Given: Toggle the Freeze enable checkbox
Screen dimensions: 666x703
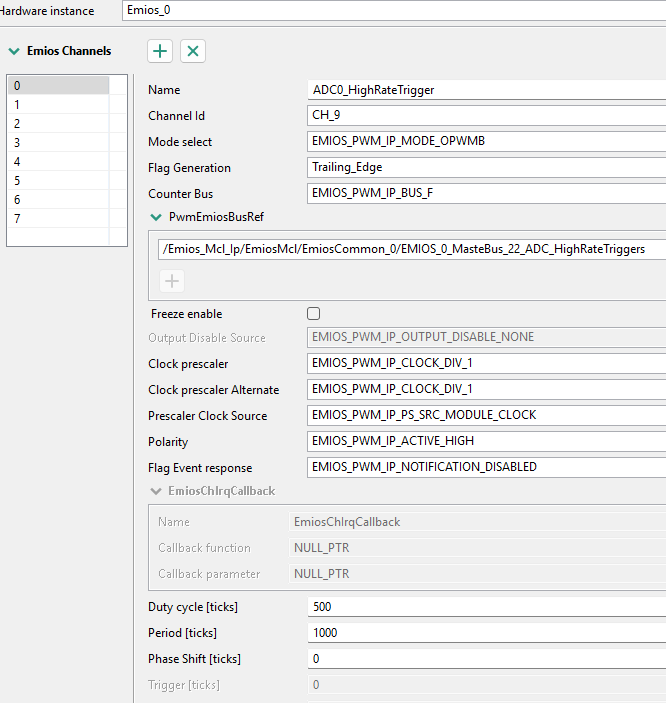Looking at the screenshot, I should click(x=314, y=313).
